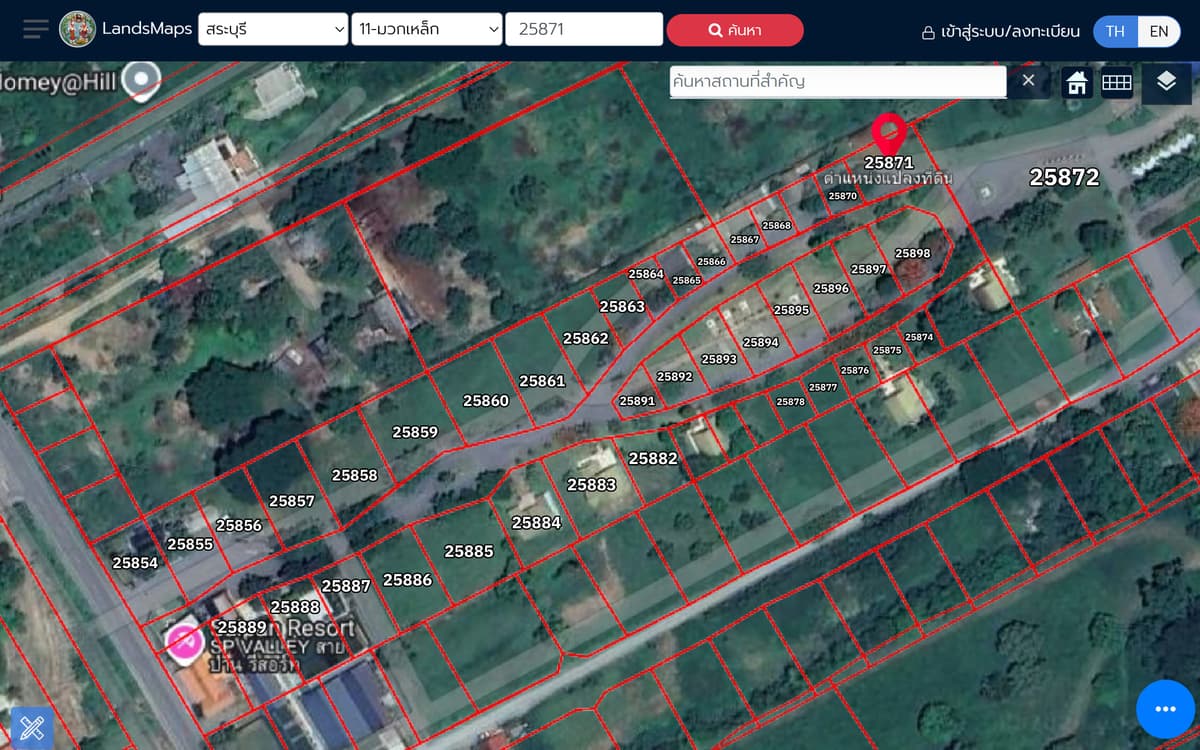The height and width of the screenshot is (750, 1200).
Task: Expand the 11-มวกเหล็ก district dropdown
Action: point(427,30)
